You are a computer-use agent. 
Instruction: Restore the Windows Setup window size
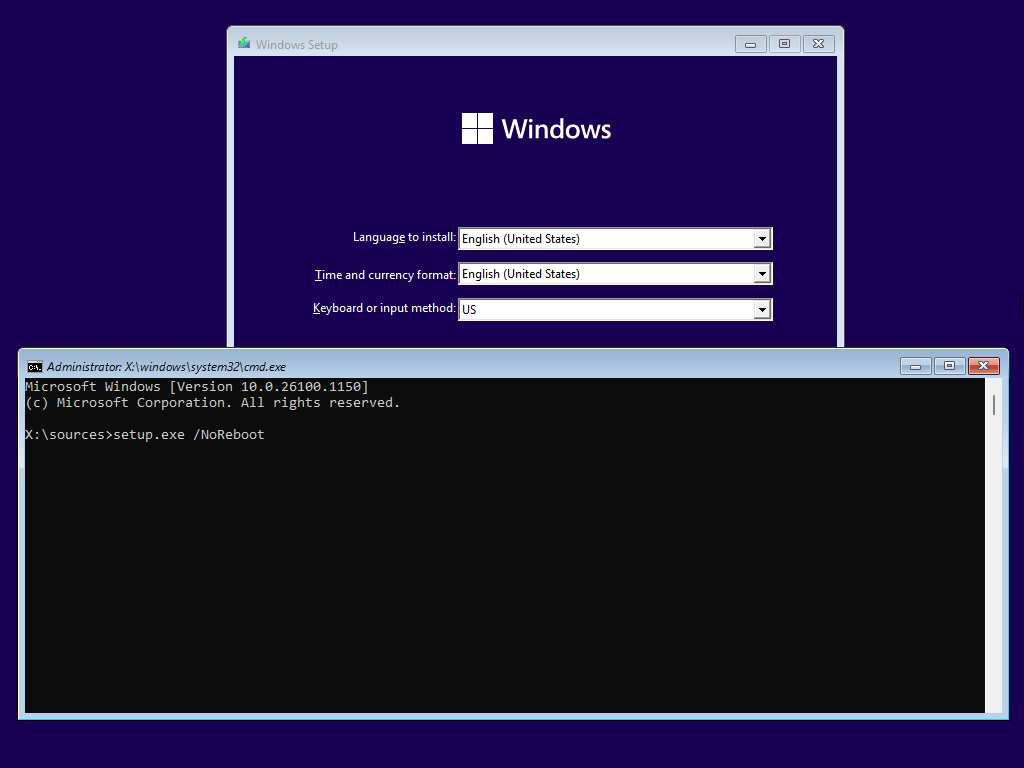tap(784, 43)
